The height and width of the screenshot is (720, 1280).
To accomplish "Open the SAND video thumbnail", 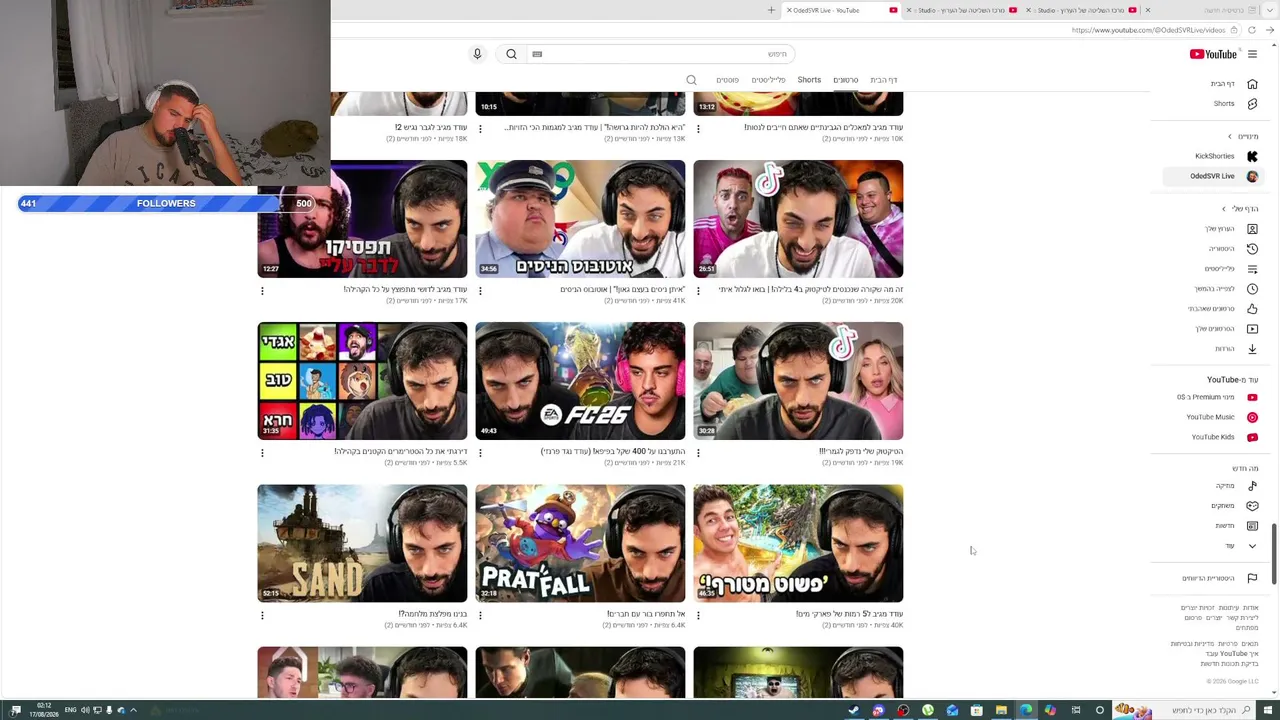I will point(362,543).
